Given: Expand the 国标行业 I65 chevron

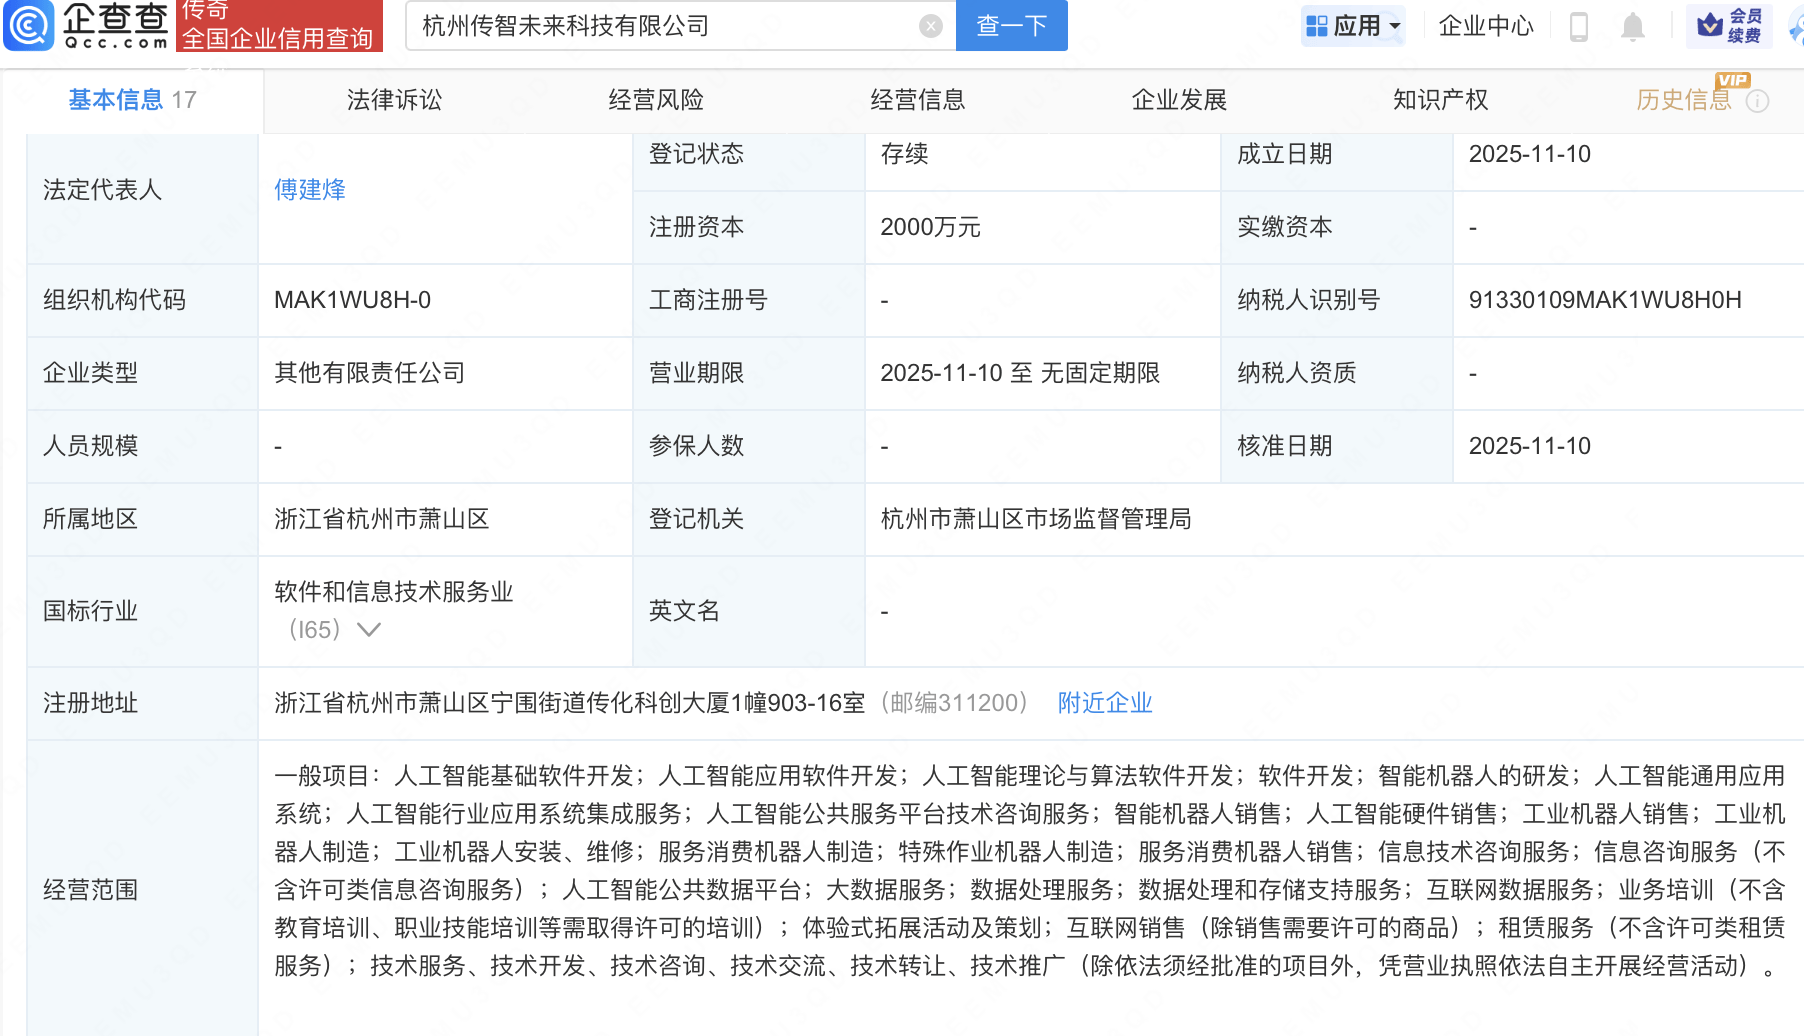Looking at the screenshot, I should (369, 630).
